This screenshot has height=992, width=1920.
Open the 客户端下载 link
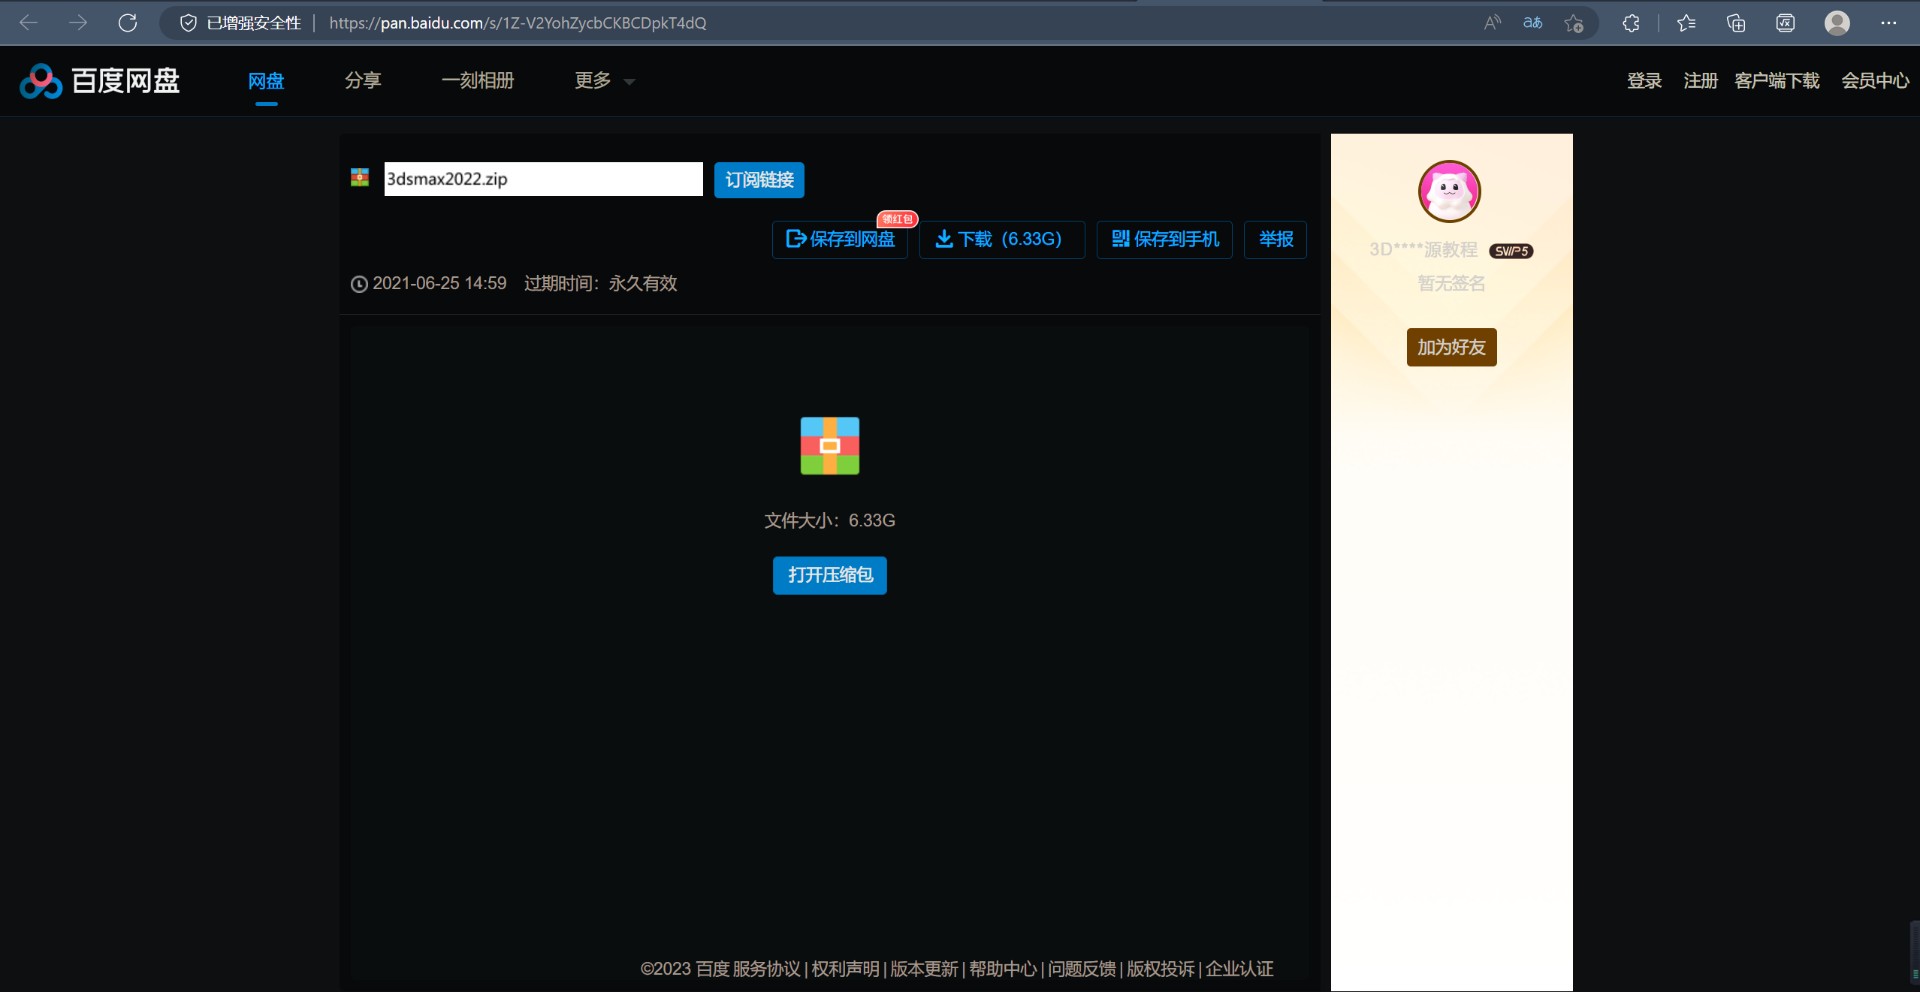(1777, 81)
